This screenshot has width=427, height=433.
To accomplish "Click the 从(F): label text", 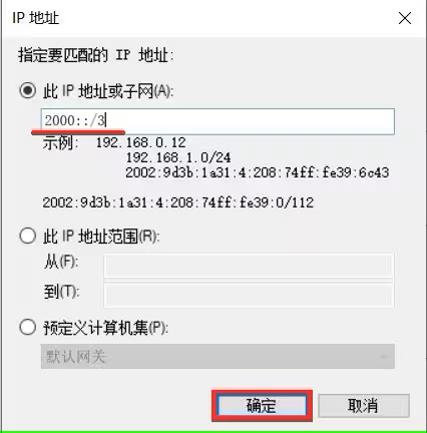I will click(x=61, y=262).
